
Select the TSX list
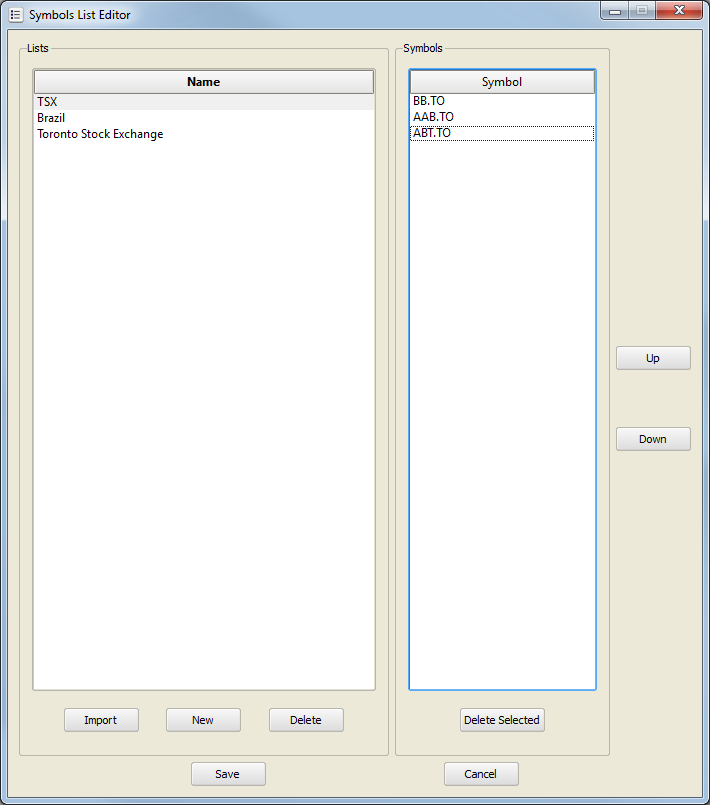pyautogui.click(x=47, y=102)
